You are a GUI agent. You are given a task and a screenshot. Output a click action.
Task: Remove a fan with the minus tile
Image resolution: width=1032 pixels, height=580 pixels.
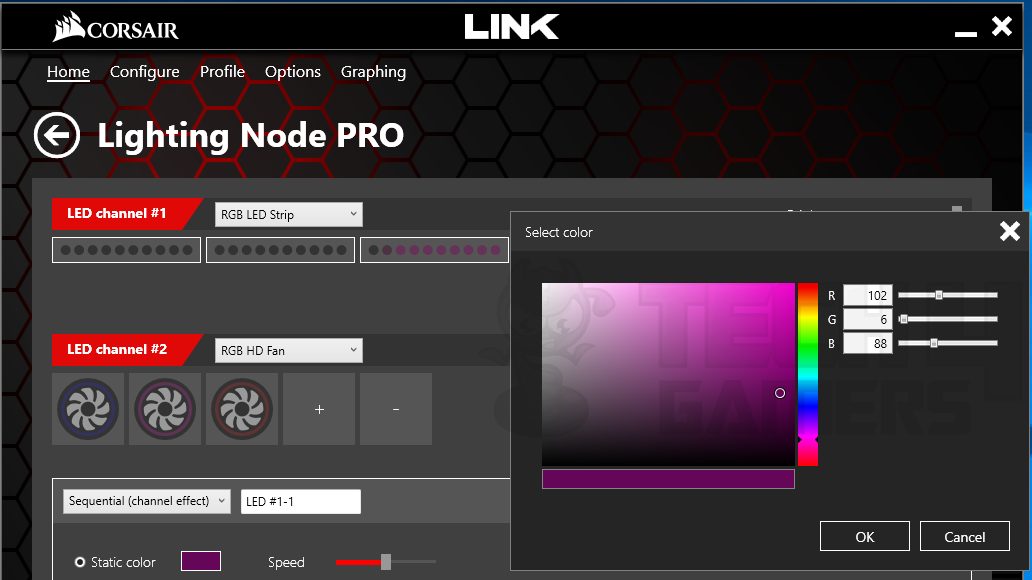click(396, 409)
